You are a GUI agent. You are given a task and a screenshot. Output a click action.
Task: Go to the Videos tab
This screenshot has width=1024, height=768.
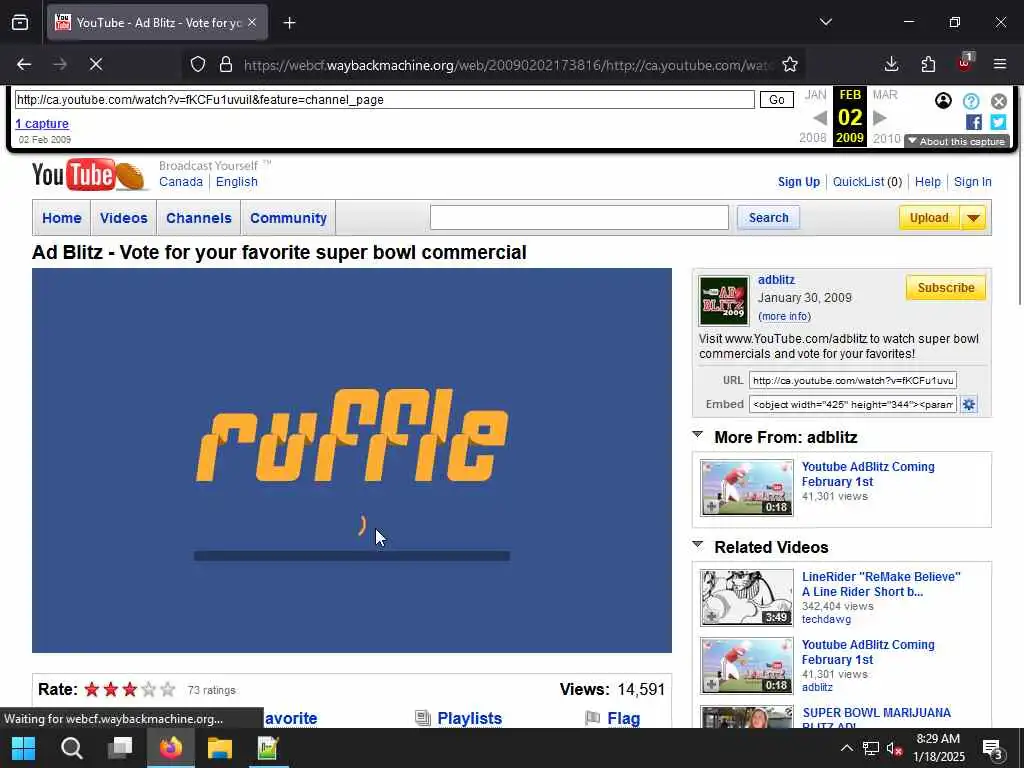[x=123, y=218]
